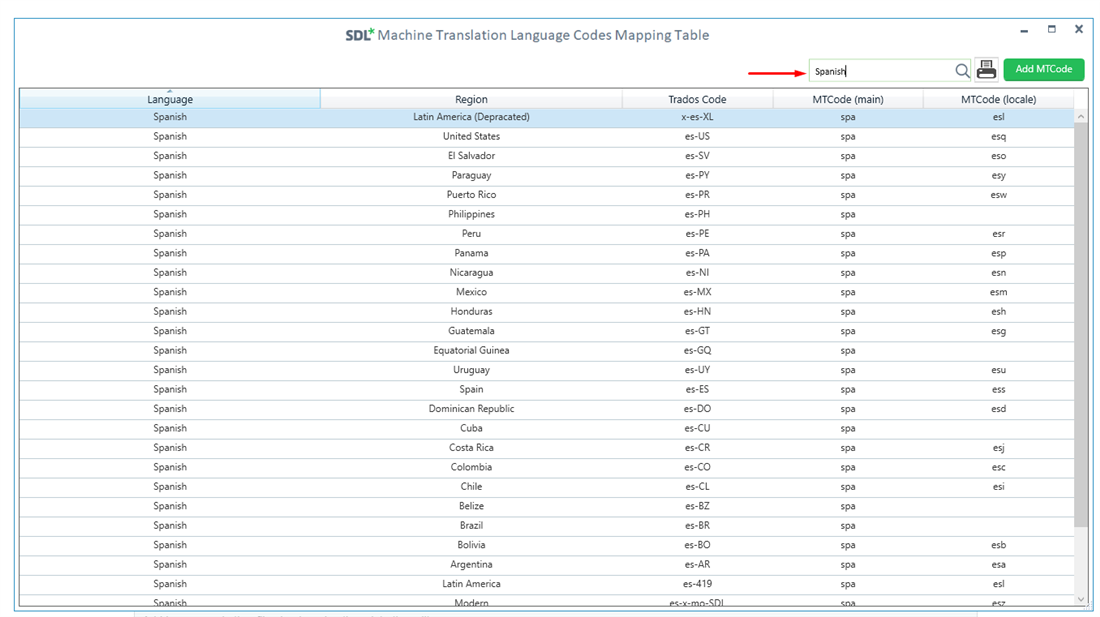Close the mapping table window
The height and width of the screenshot is (617, 1100).
1079,29
